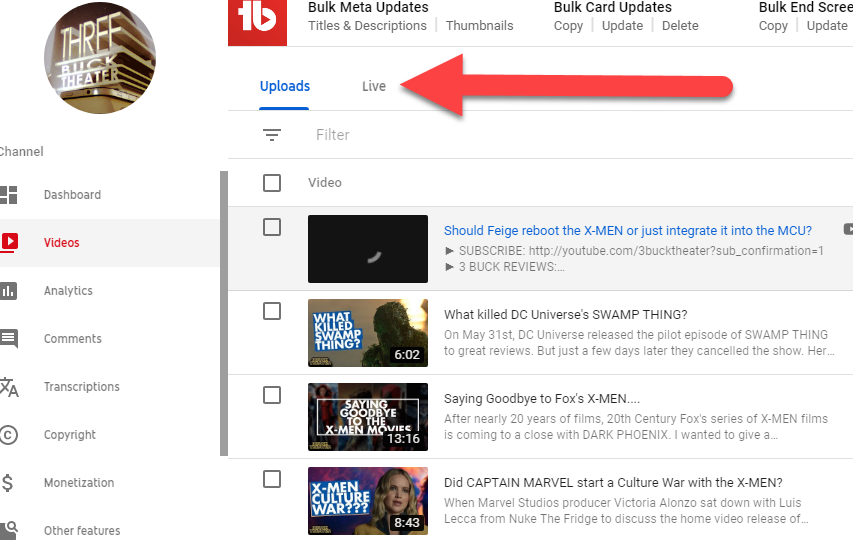Go to Comments in the sidebar
Viewport: 853px width, 540px height.
coord(72,338)
